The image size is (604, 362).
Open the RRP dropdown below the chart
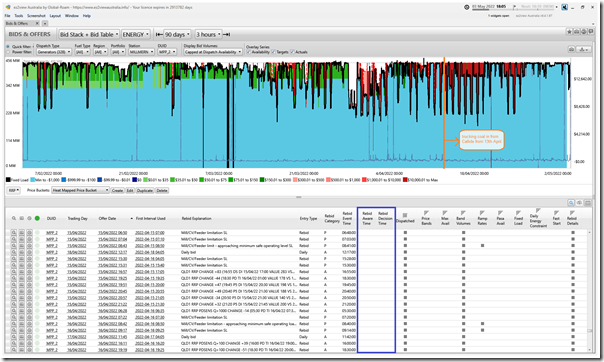coord(13,190)
